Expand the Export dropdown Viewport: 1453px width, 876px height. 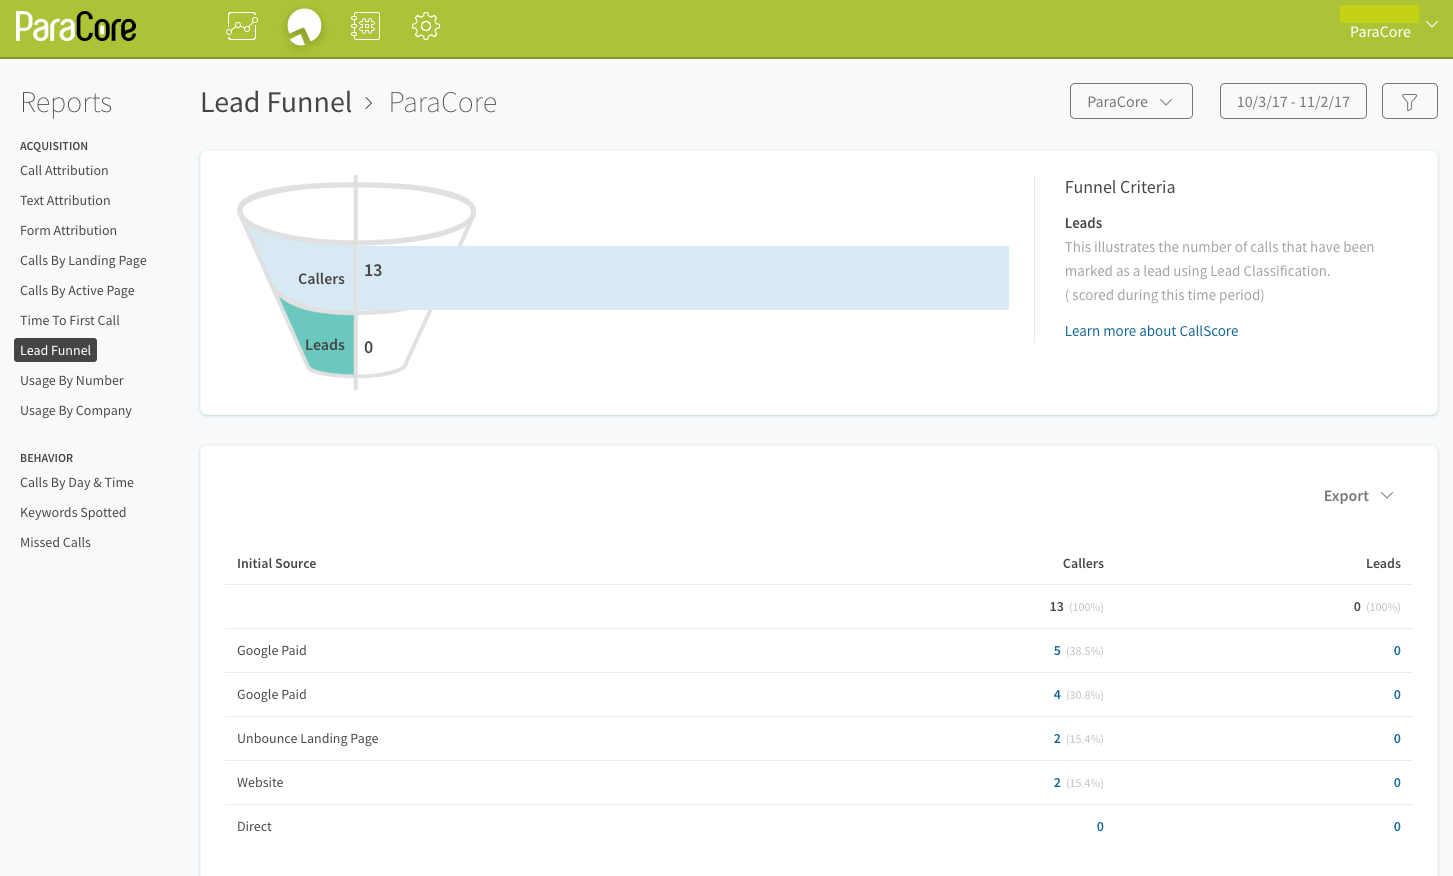pyautogui.click(x=1358, y=496)
